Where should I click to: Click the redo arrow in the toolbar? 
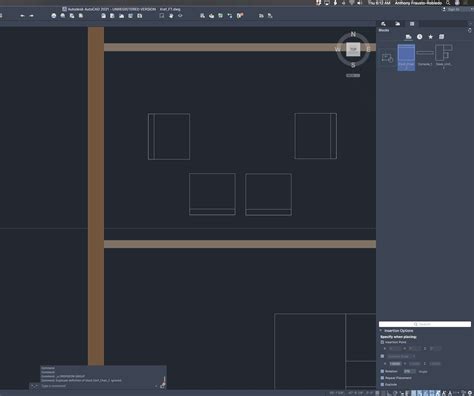click(31, 16)
